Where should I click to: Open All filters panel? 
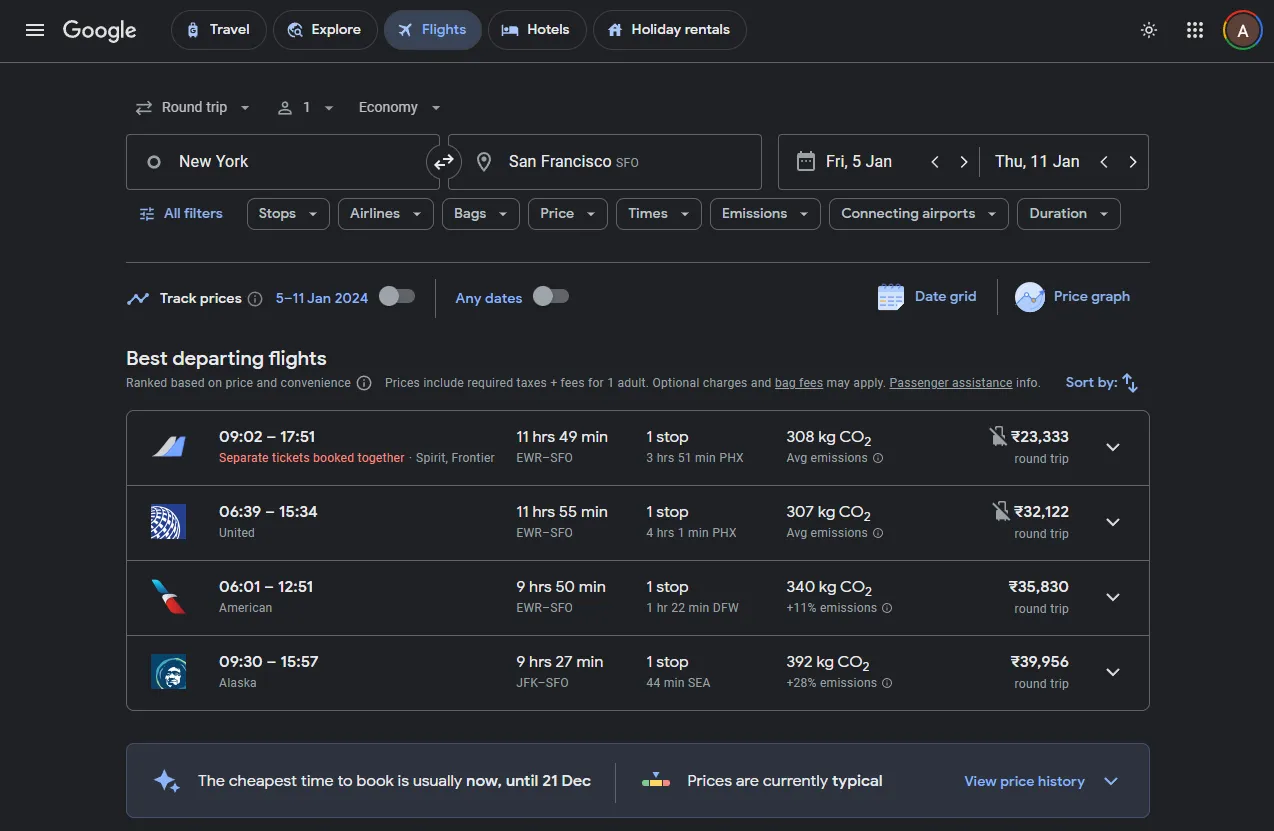coord(181,214)
